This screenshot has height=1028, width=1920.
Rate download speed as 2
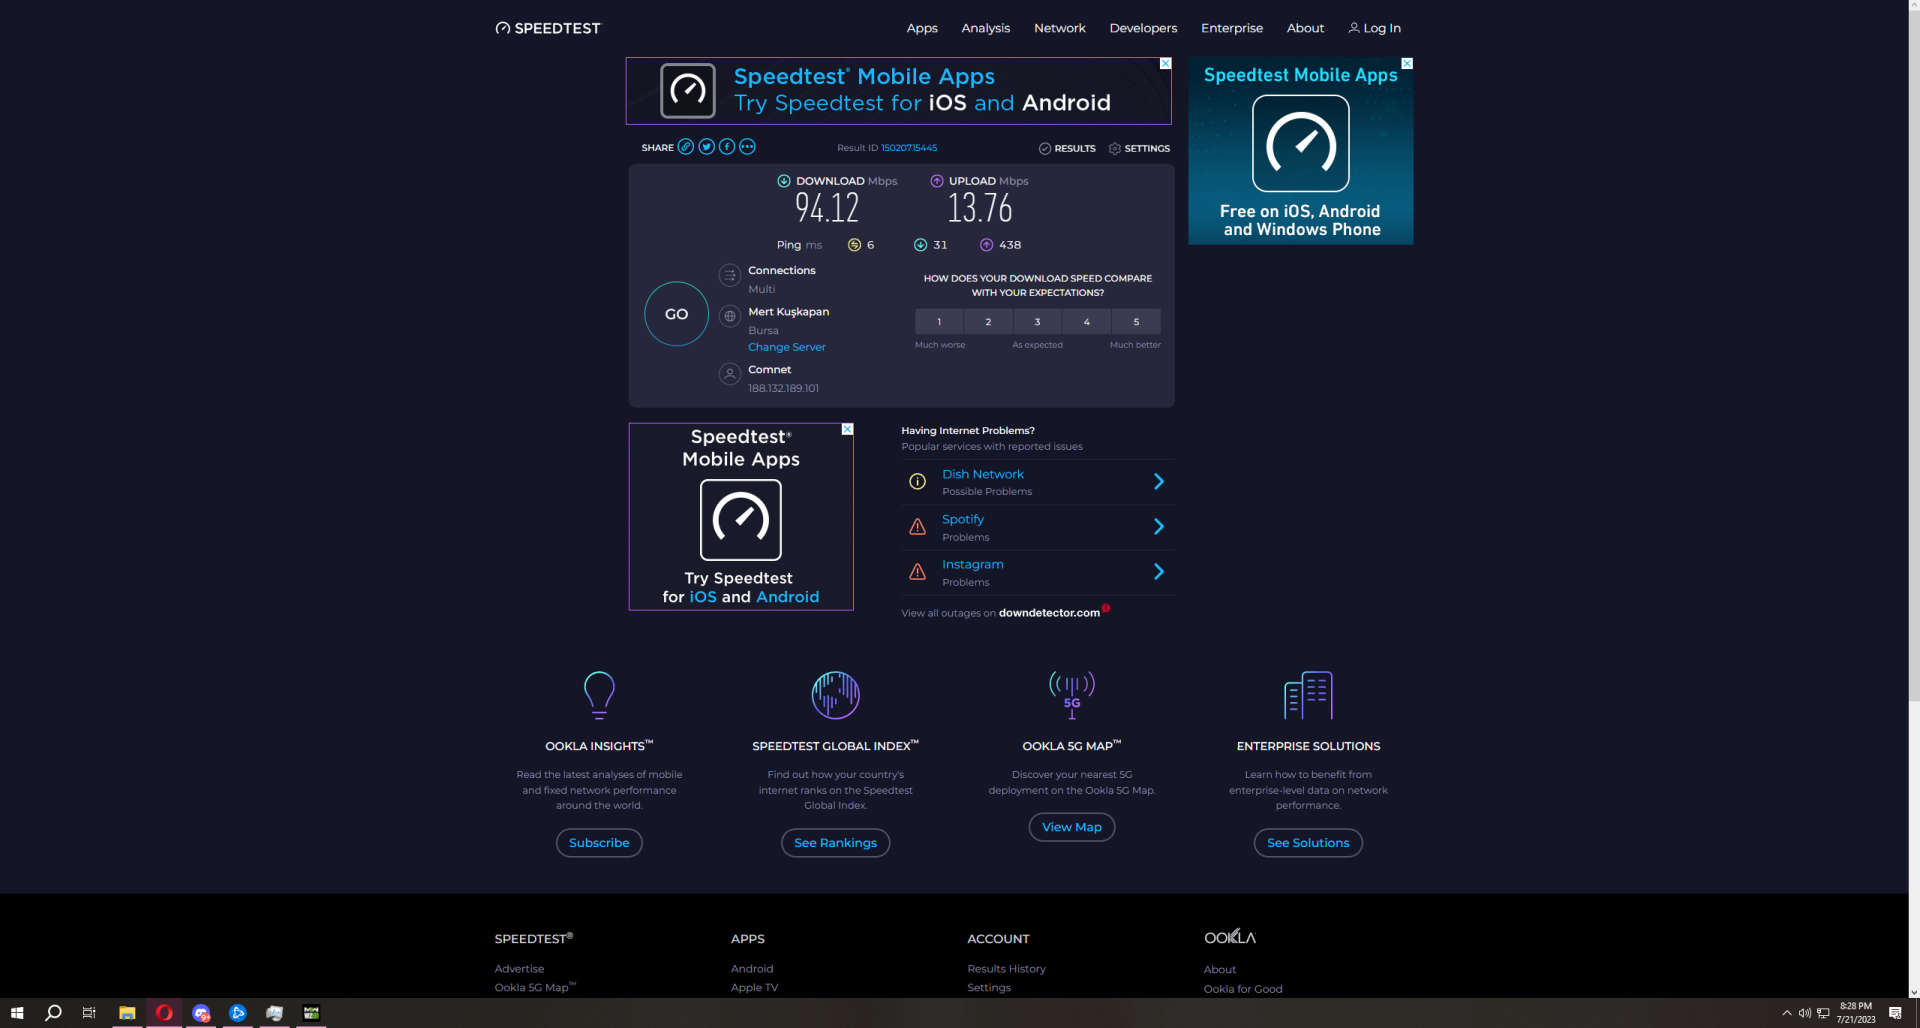point(988,321)
